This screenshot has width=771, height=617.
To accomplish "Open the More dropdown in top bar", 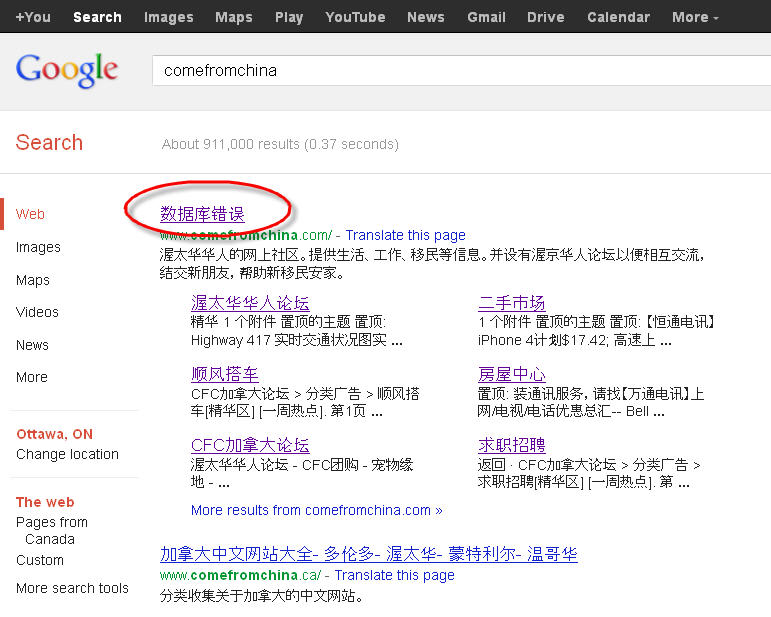I will click(695, 17).
